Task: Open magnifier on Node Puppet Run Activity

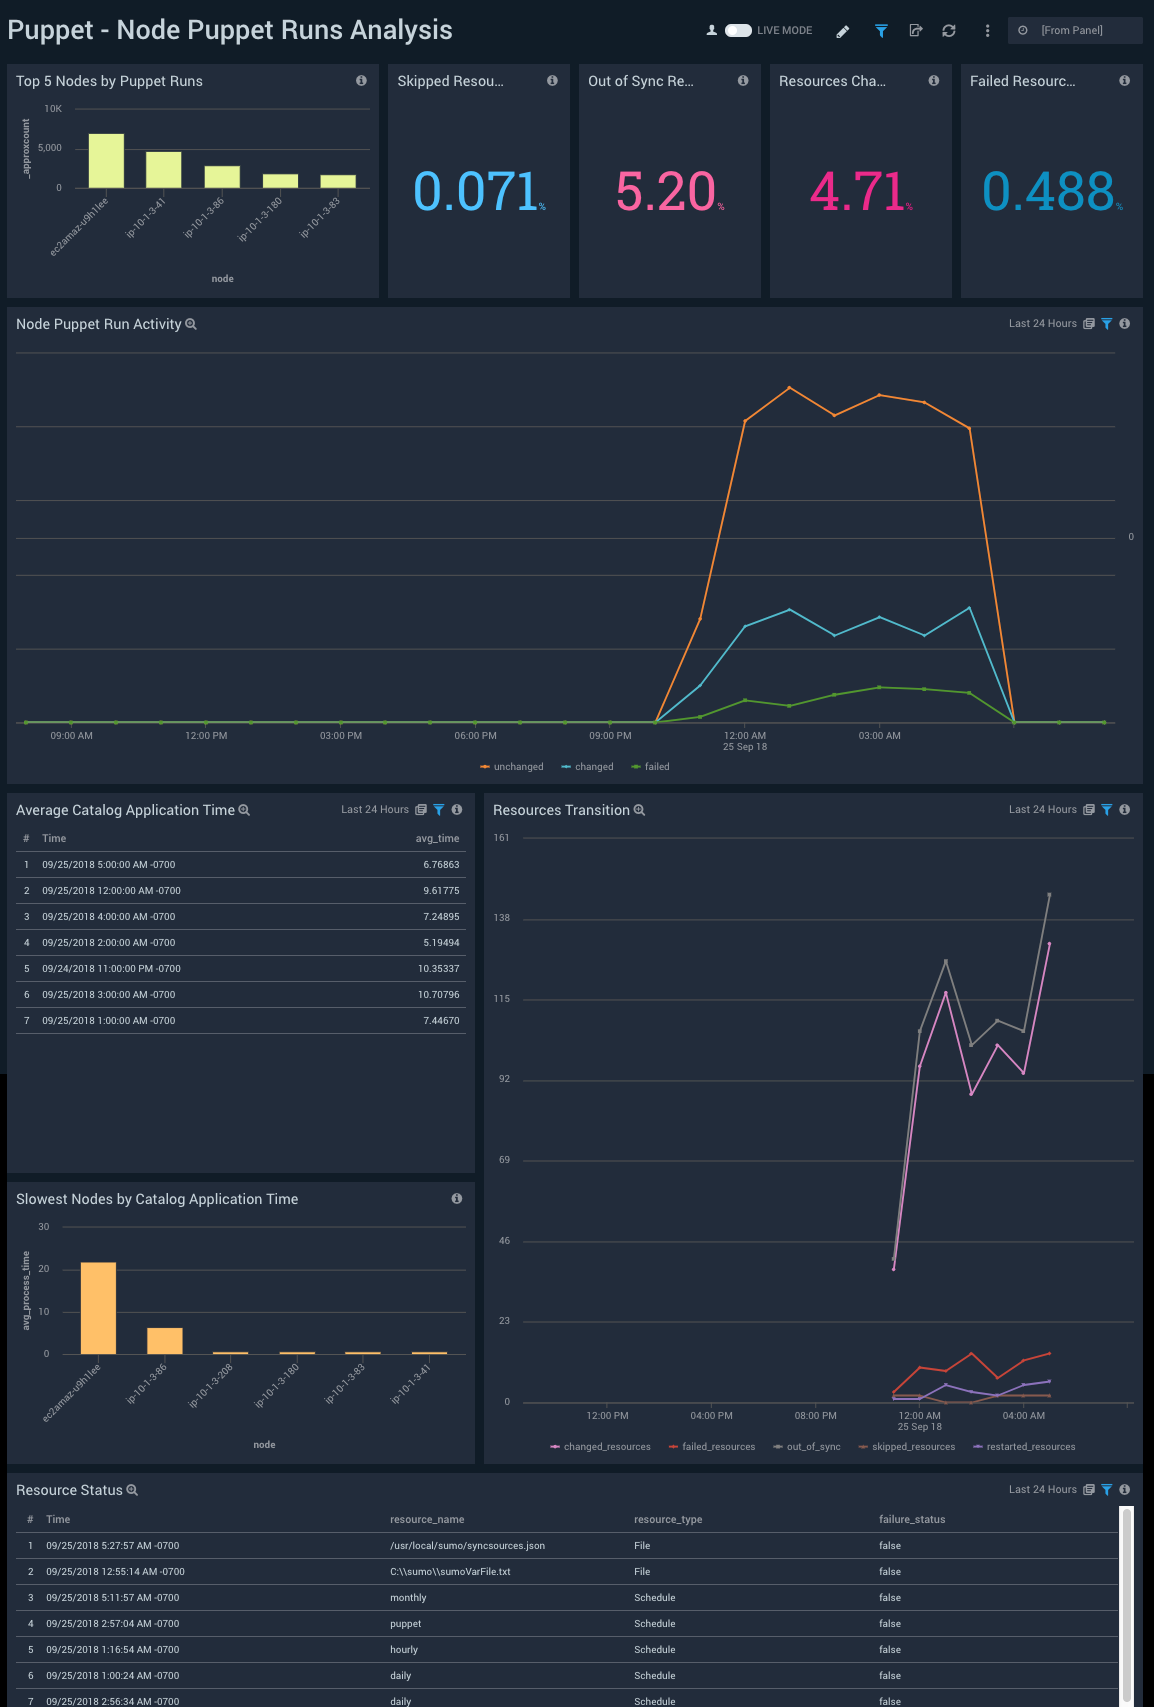Action: click(191, 325)
